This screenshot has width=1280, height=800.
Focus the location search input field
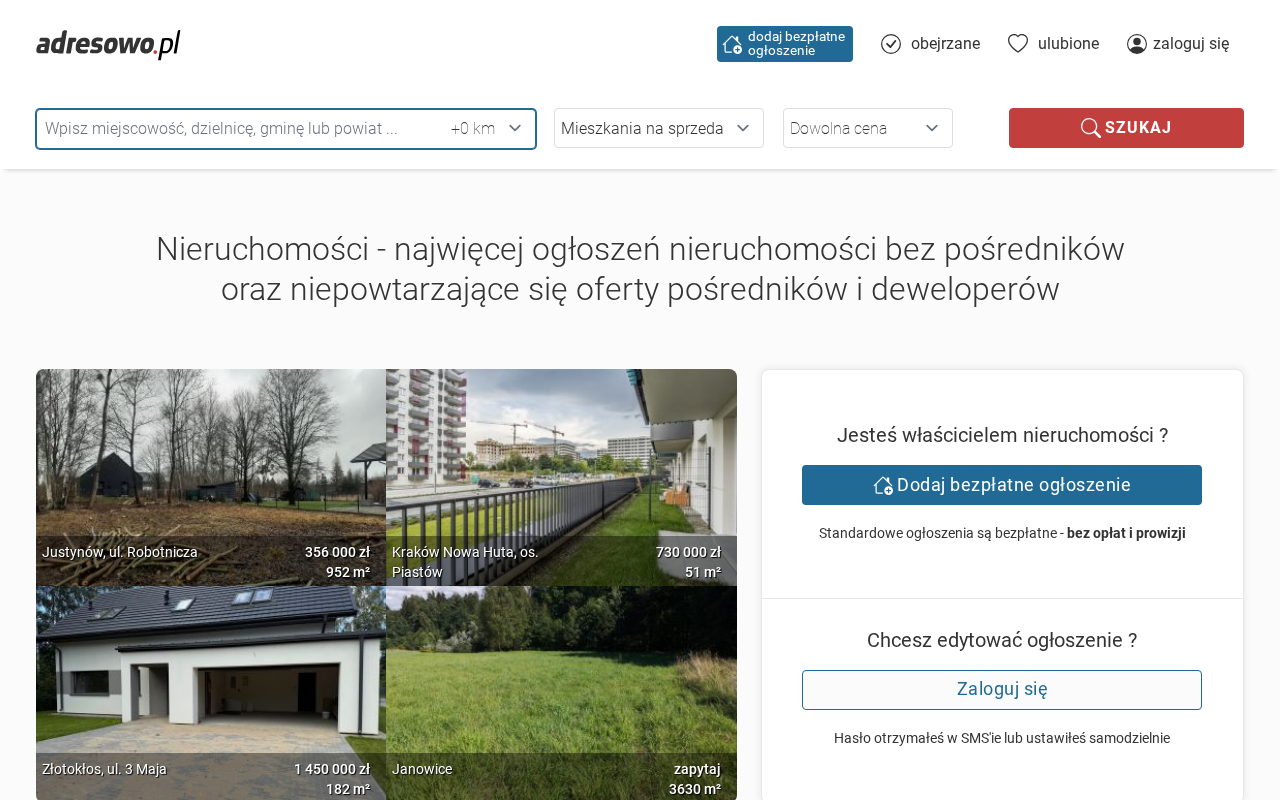[x=240, y=129]
